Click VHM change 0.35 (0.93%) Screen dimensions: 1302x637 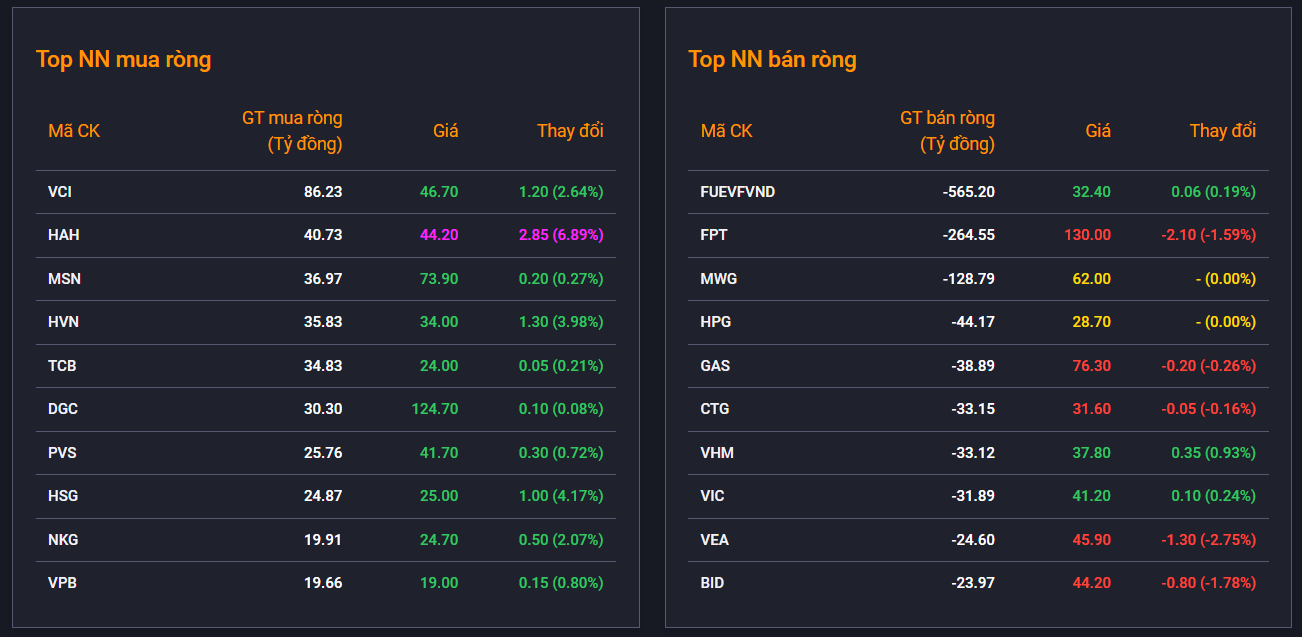pos(1213,453)
